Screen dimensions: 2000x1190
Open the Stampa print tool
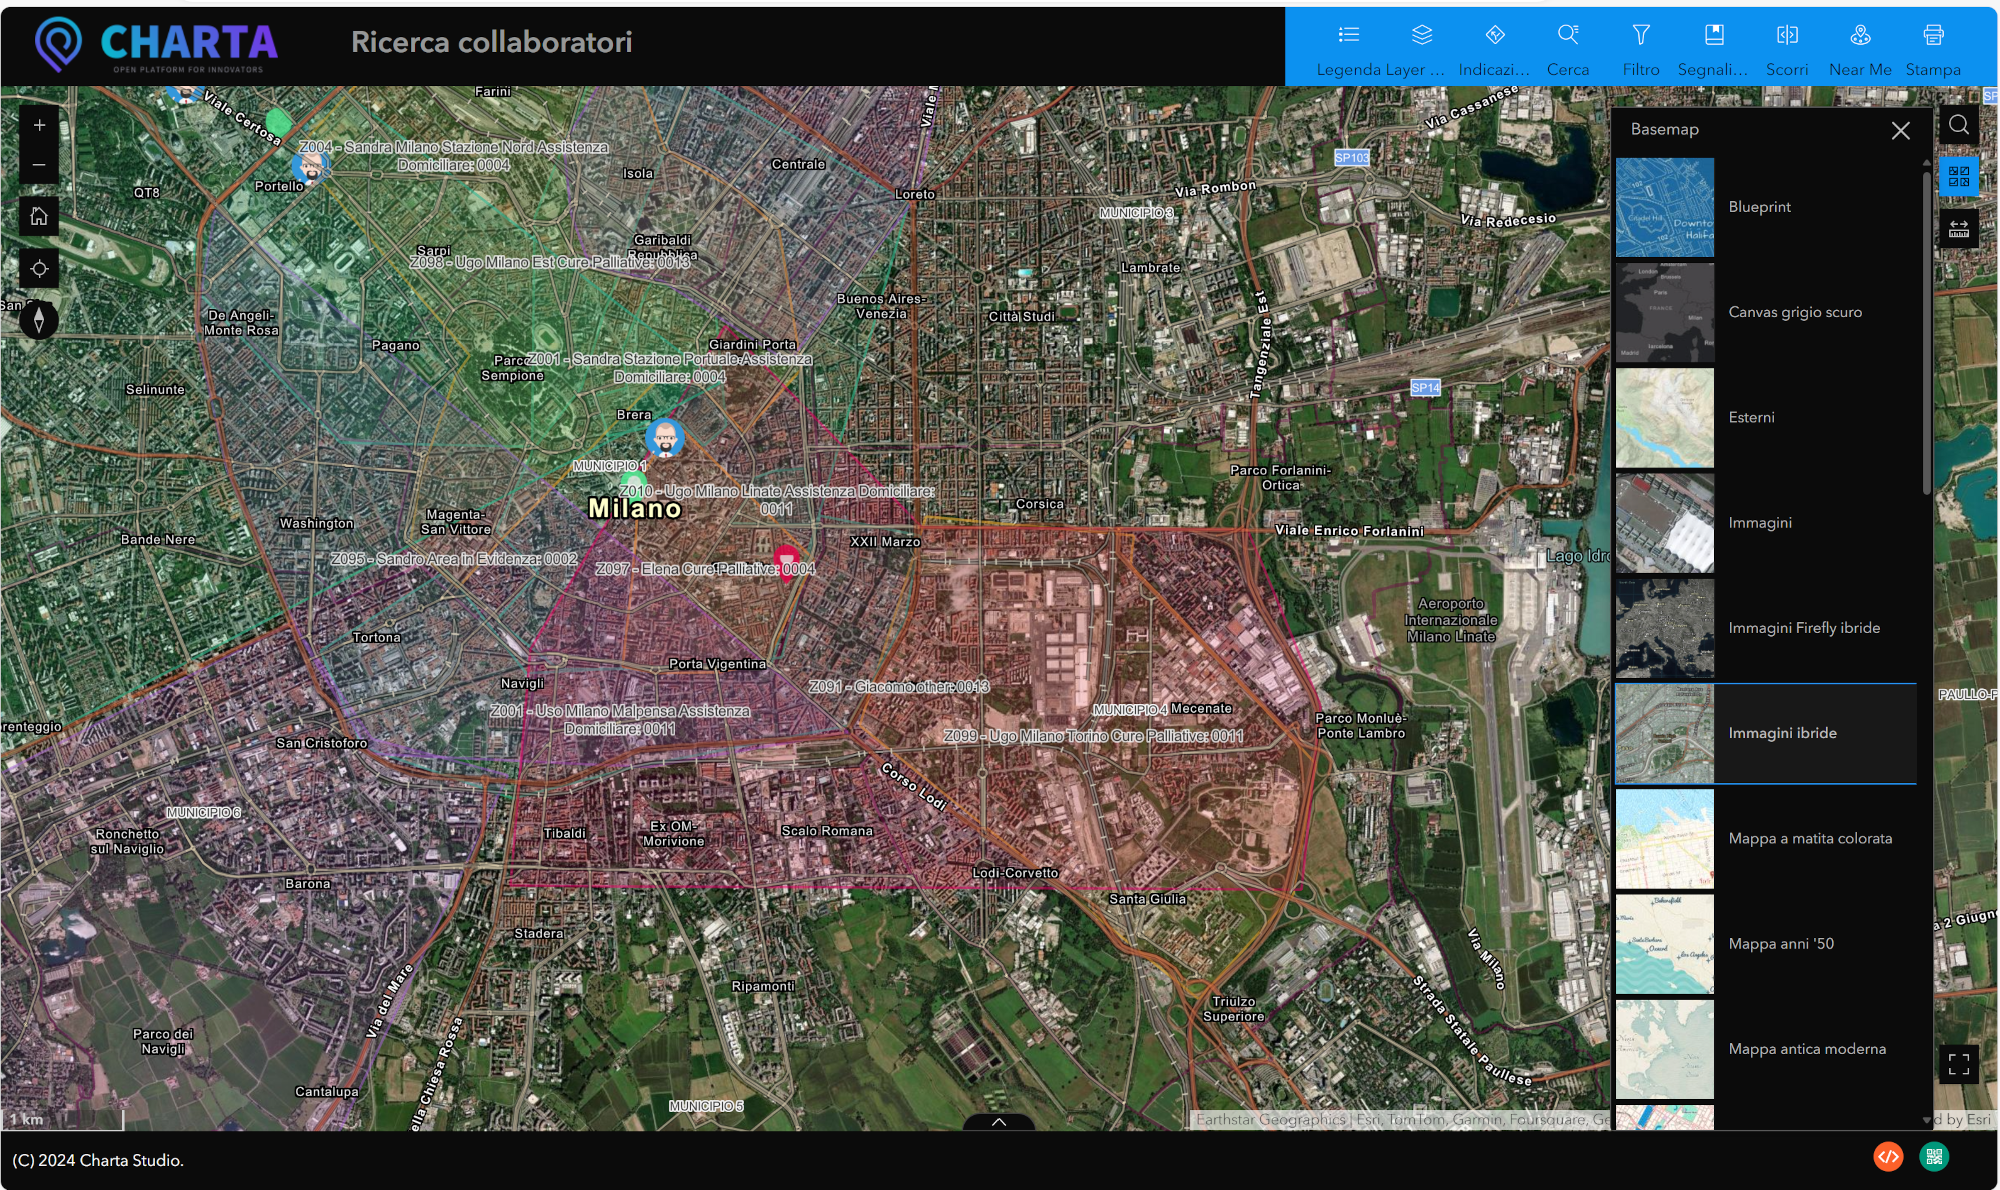point(1933,48)
